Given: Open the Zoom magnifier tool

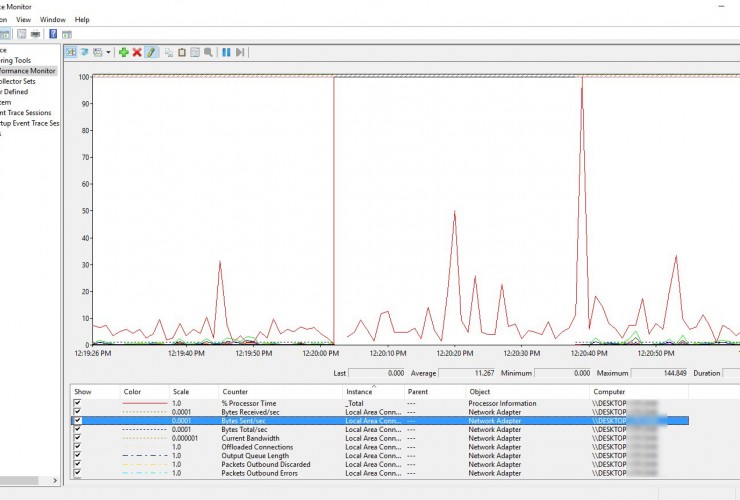Looking at the screenshot, I should 208,52.
